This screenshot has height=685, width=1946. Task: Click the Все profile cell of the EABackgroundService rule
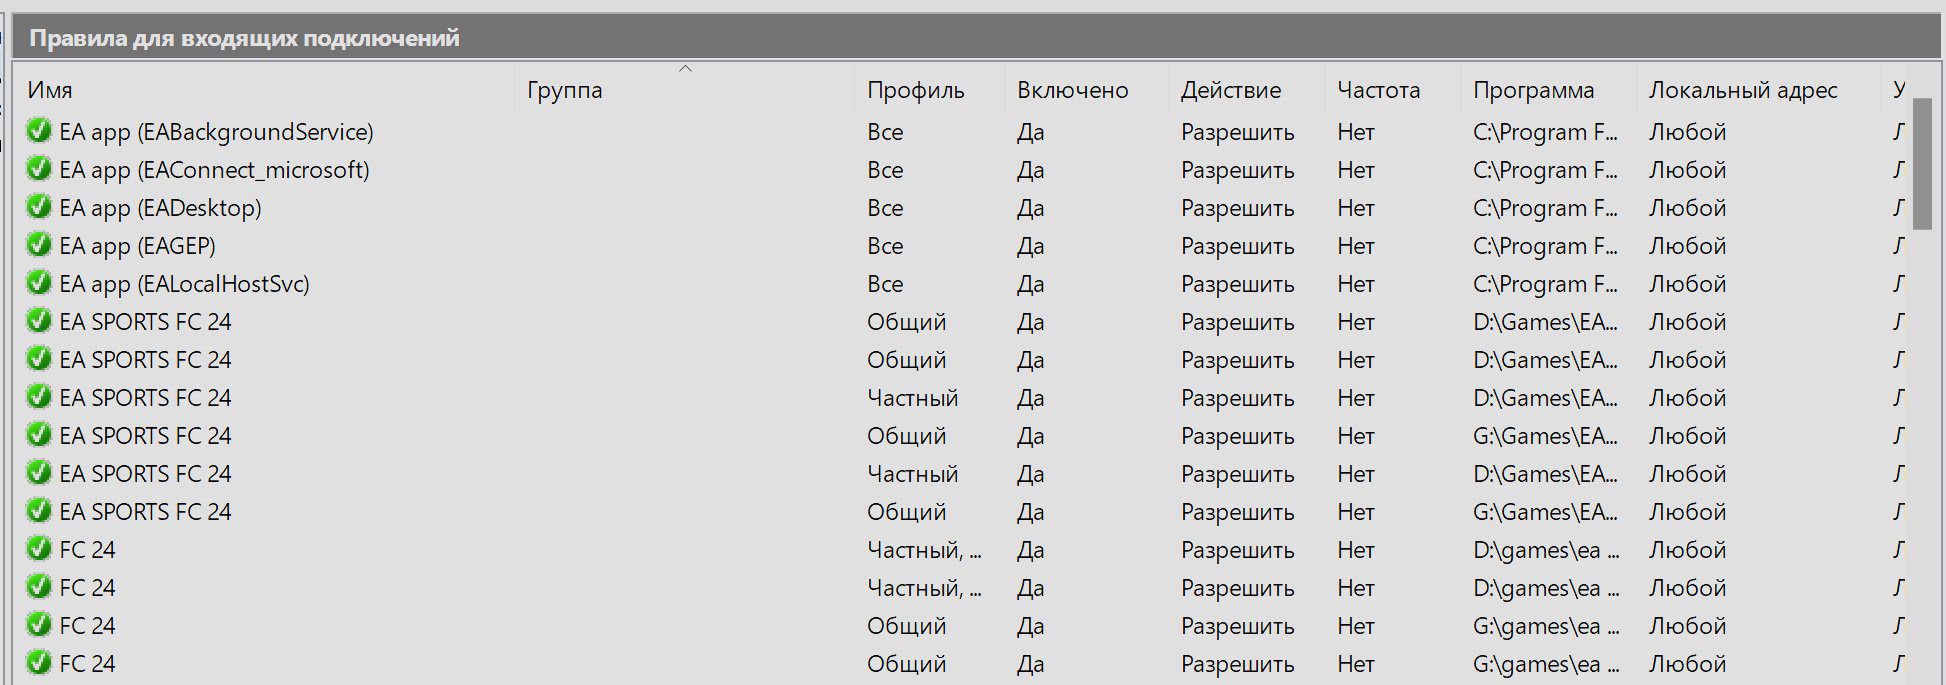[x=885, y=132]
